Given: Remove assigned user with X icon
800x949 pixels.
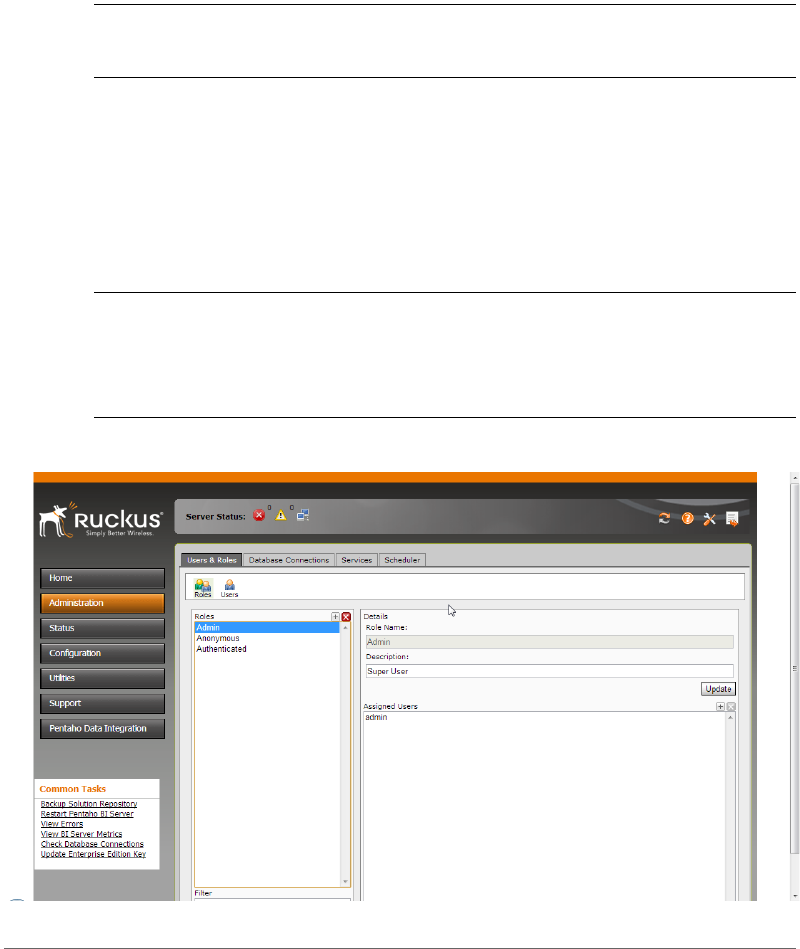Looking at the screenshot, I should click(x=731, y=706).
